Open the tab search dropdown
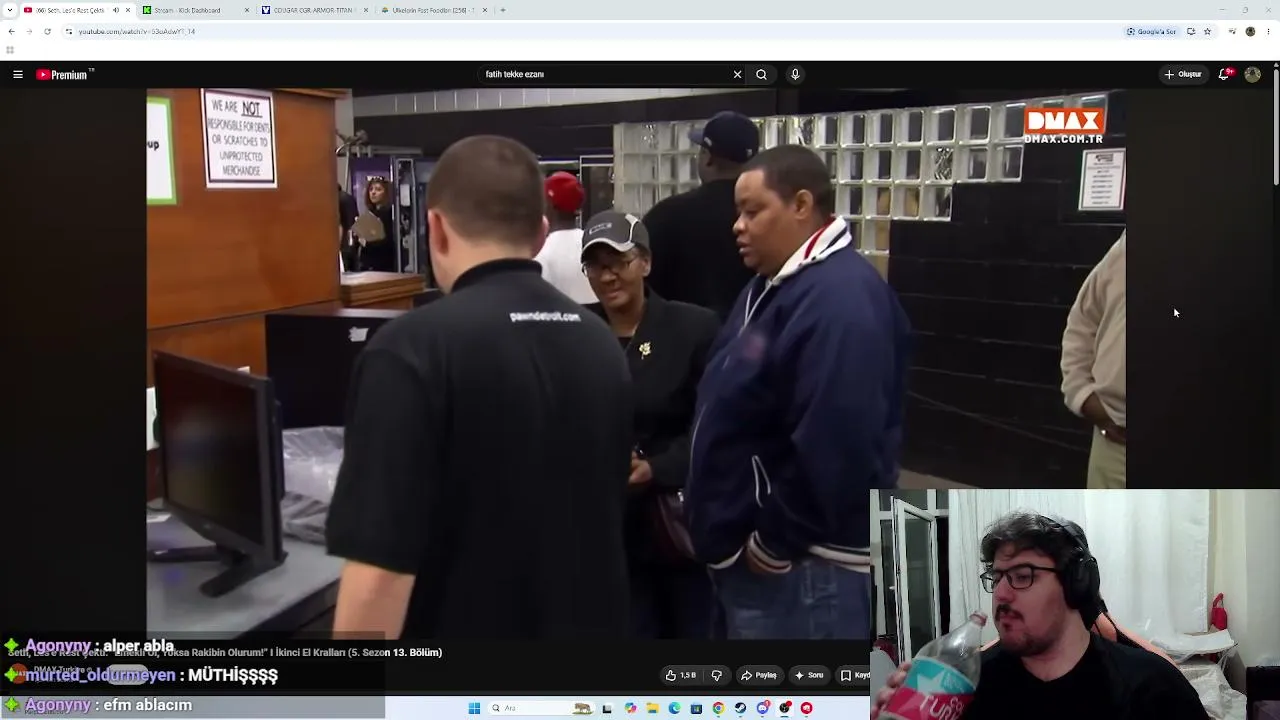The image size is (1280, 720). click(8, 10)
